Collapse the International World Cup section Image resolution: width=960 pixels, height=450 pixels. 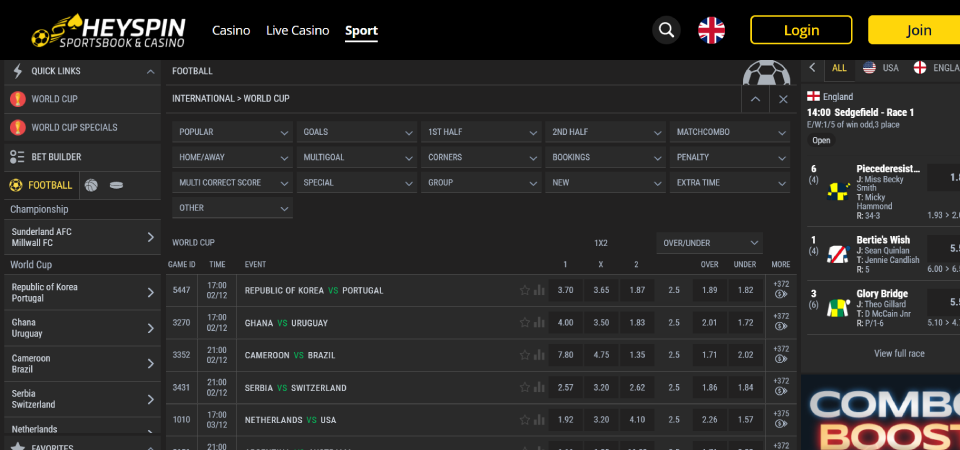click(756, 99)
